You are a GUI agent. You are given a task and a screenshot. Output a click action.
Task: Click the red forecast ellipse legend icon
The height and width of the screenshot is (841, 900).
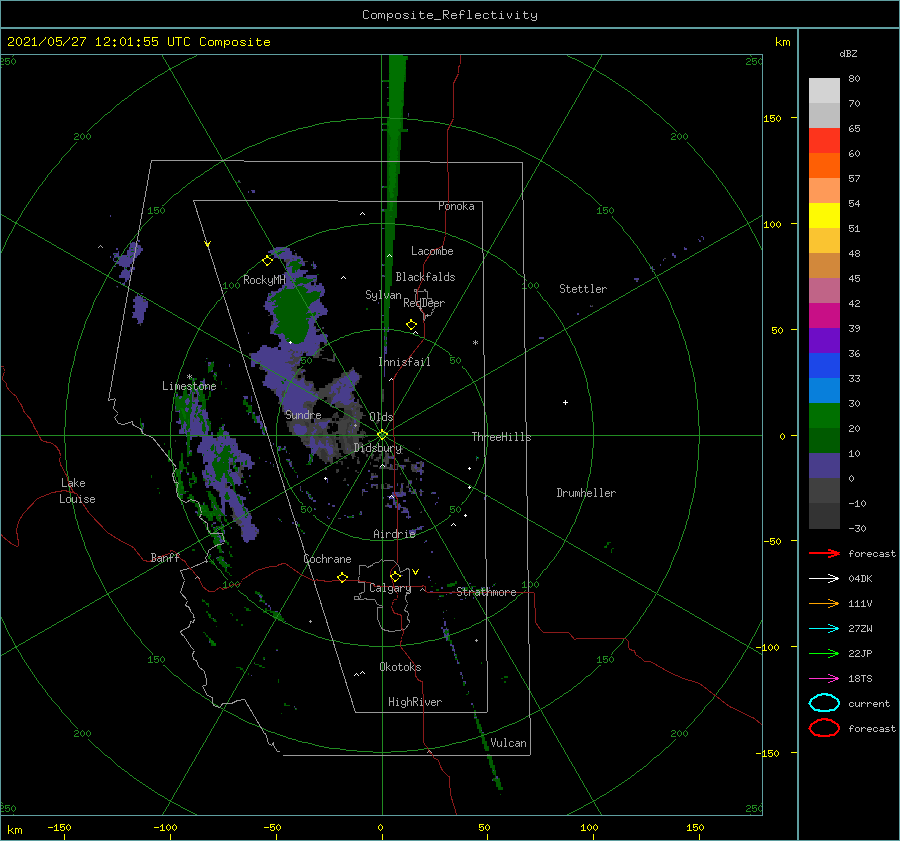point(824,728)
